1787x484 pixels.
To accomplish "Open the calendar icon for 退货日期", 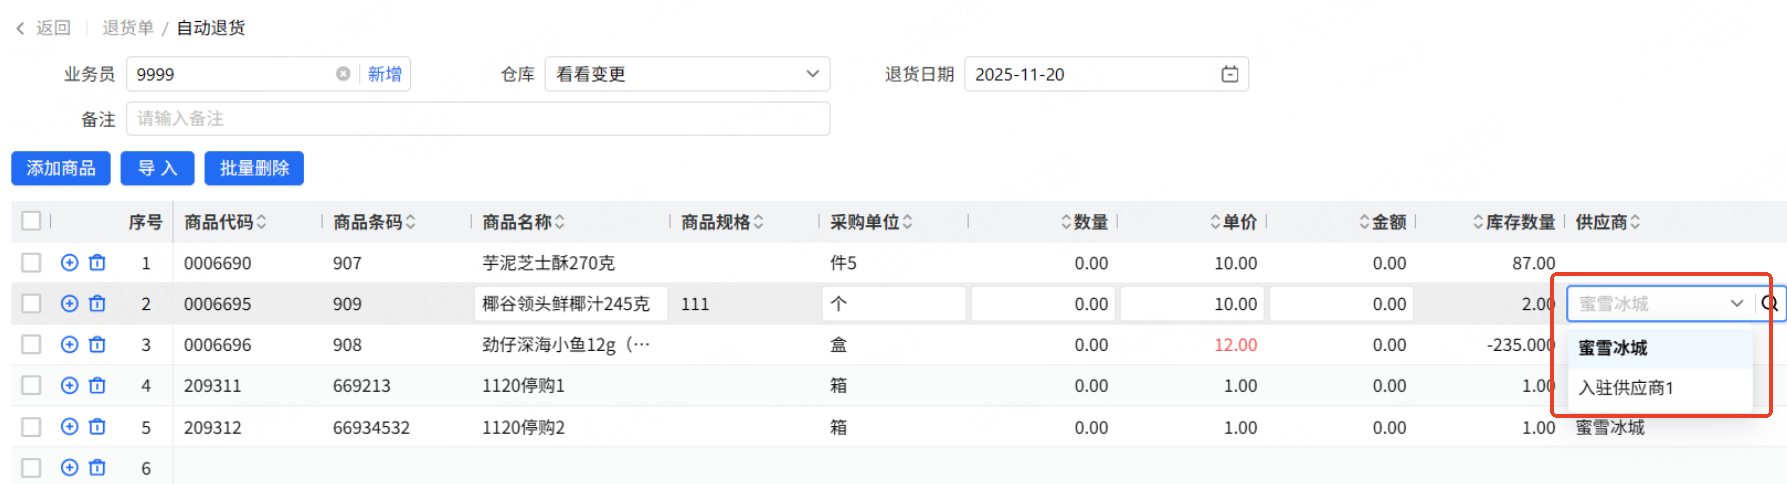I will point(1230,74).
